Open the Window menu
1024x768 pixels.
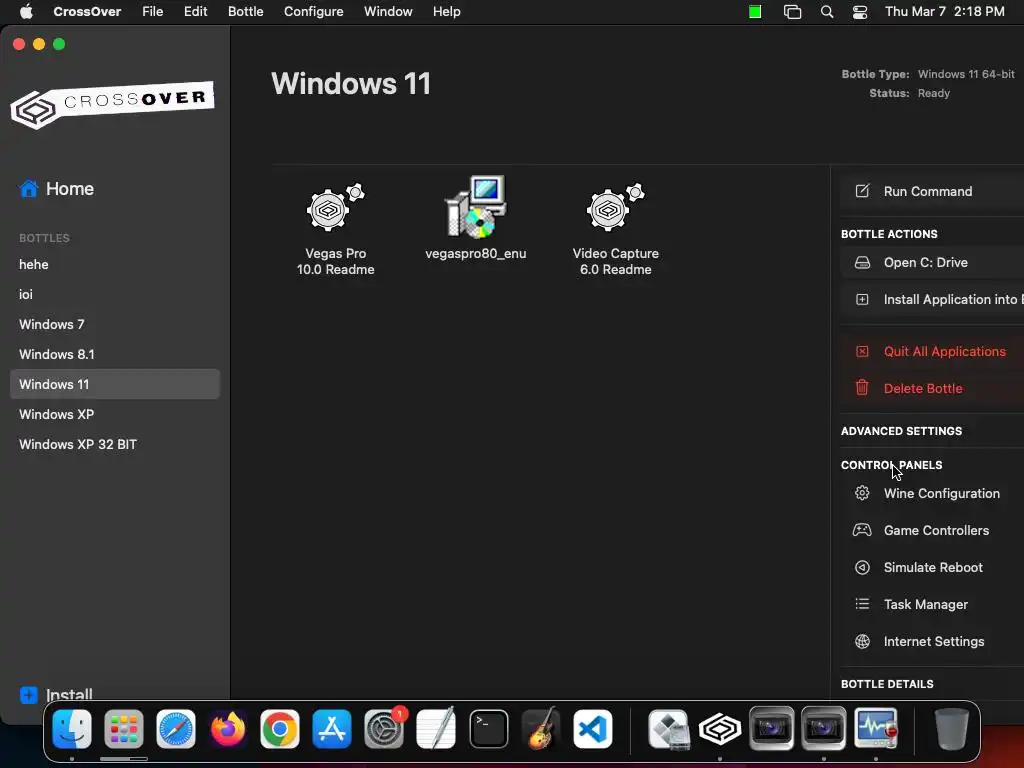(x=388, y=12)
